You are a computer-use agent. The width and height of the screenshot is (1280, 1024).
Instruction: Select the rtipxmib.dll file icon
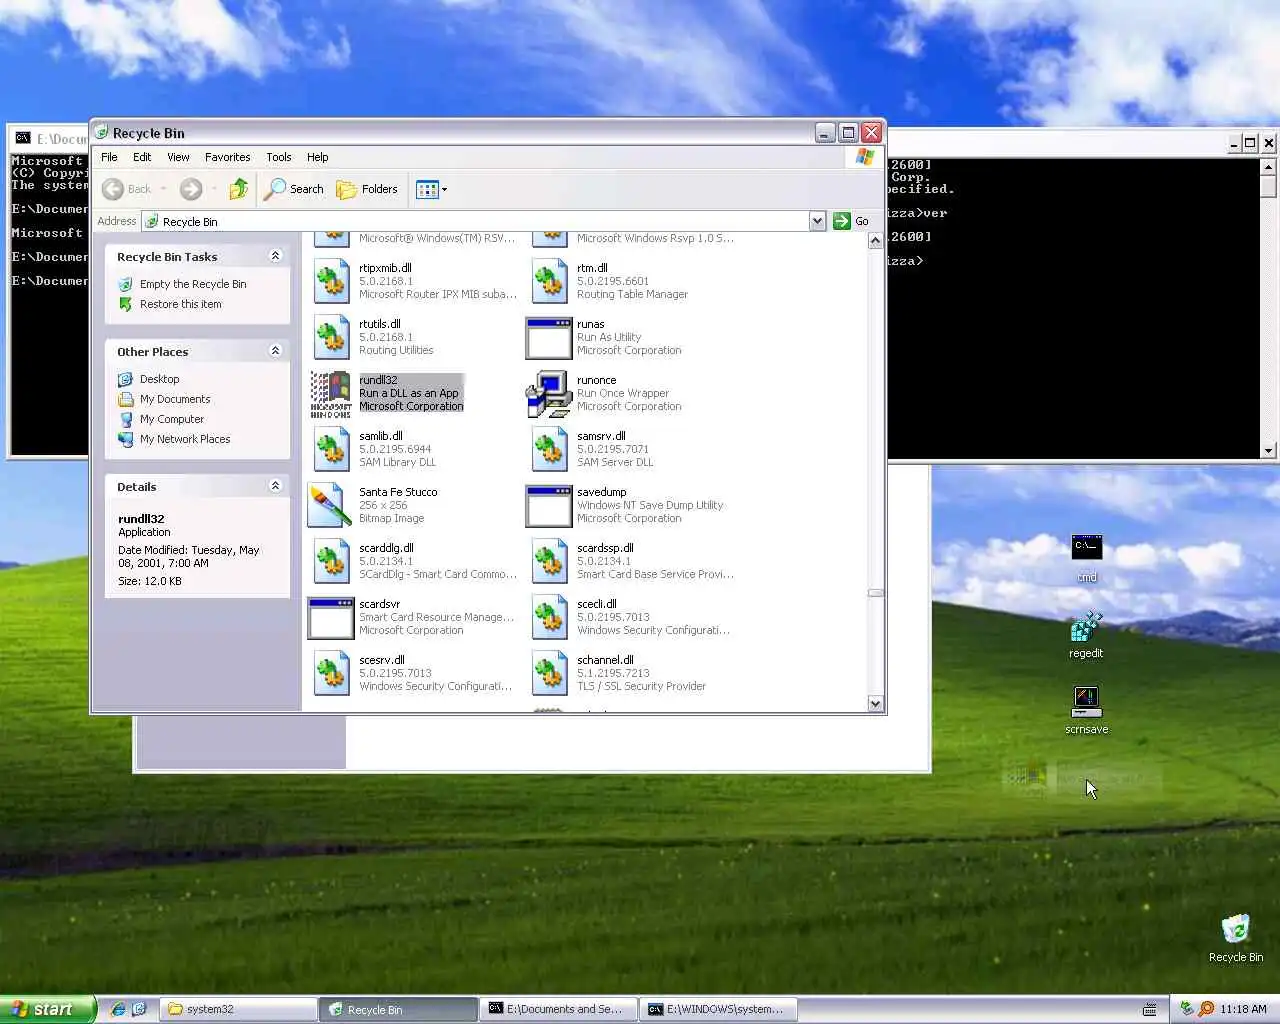[x=331, y=282]
